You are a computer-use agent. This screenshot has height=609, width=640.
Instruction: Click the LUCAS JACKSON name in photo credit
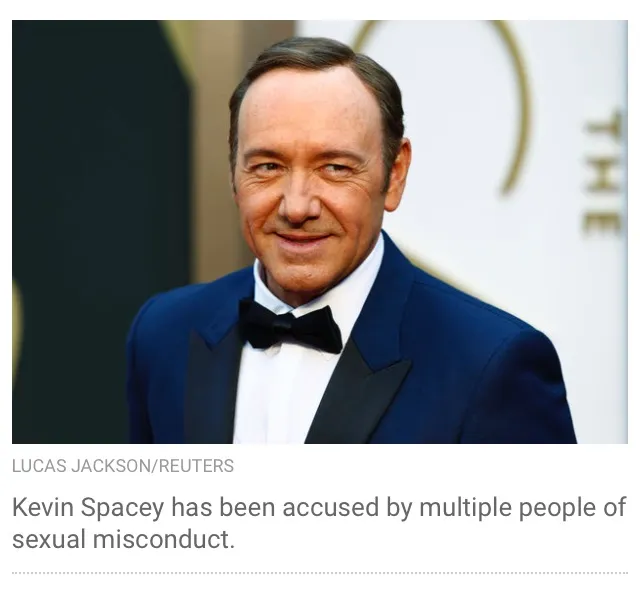coord(82,466)
